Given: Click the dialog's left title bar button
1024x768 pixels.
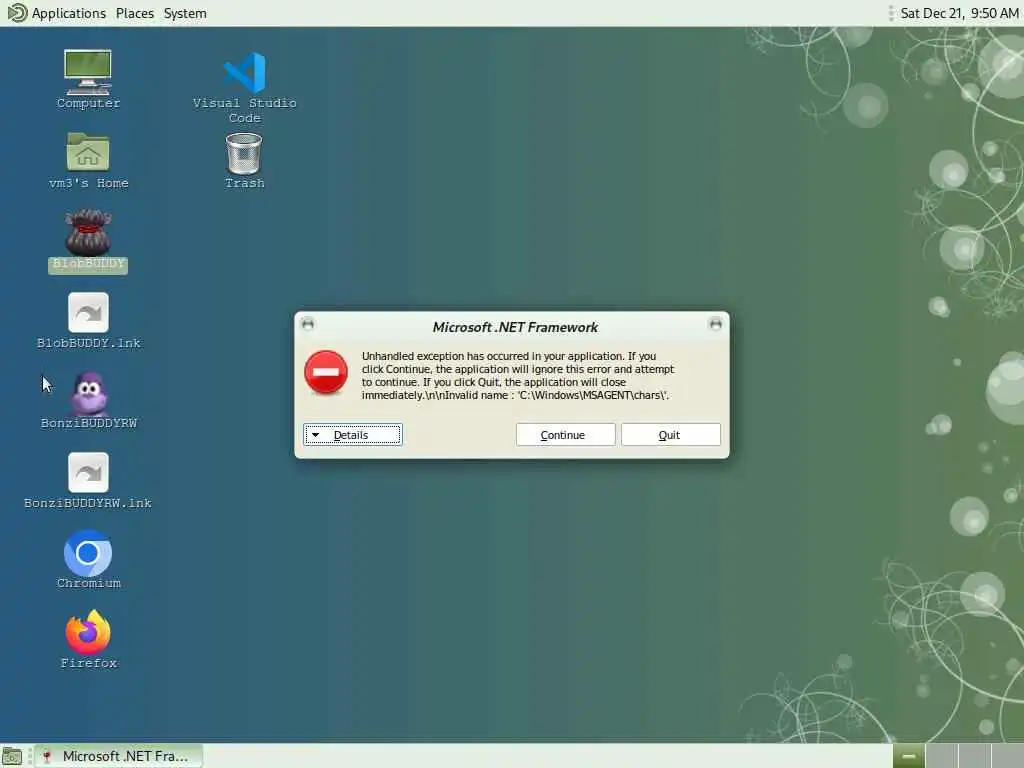Looking at the screenshot, I should (x=308, y=324).
